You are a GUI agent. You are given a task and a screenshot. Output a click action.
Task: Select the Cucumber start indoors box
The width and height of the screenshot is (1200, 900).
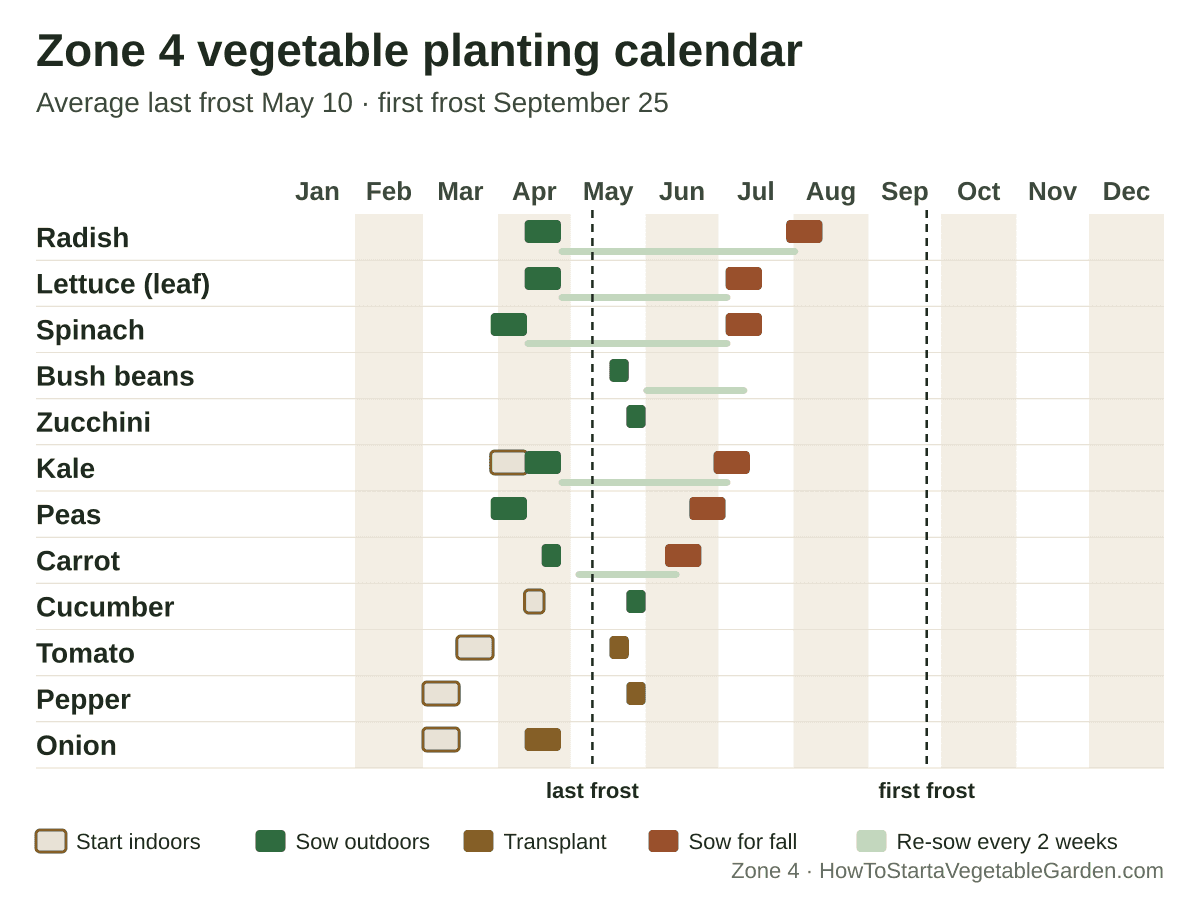click(x=534, y=602)
